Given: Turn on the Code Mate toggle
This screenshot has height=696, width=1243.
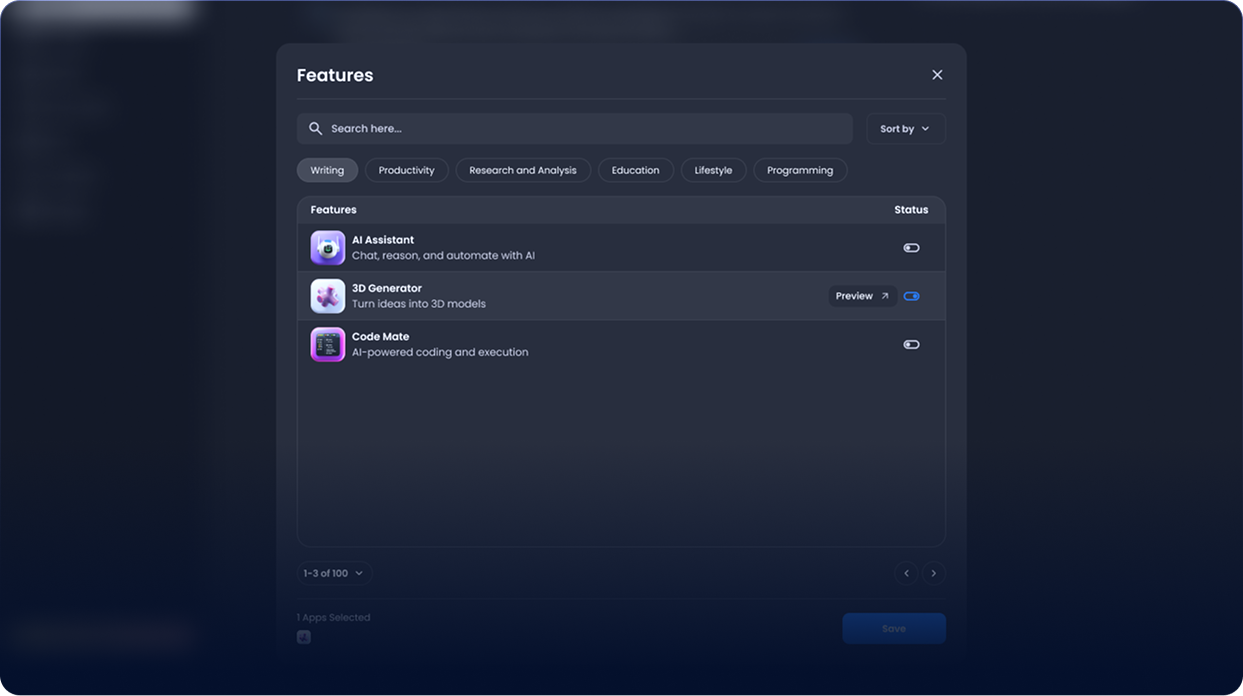Looking at the screenshot, I should tap(911, 345).
